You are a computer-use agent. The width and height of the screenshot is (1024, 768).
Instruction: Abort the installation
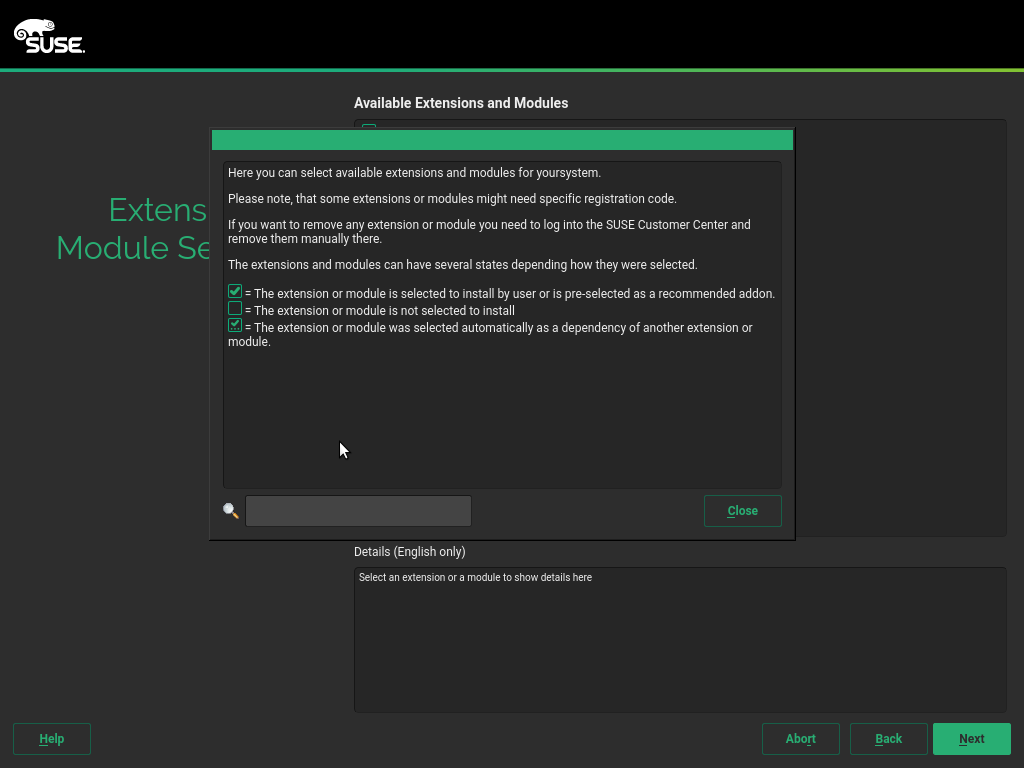800,739
